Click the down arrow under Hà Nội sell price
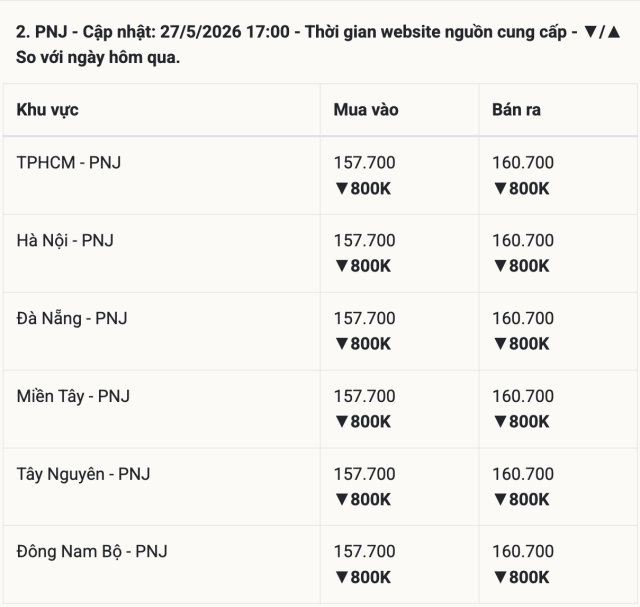 point(500,266)
